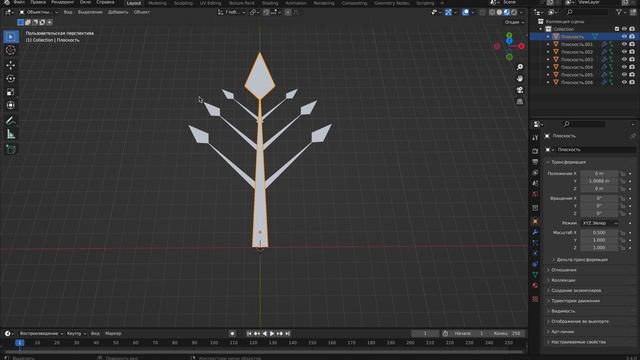Switch to the UV Editing workspace tab
This screenshot has width=640, height=360.
tap(211, 3)
